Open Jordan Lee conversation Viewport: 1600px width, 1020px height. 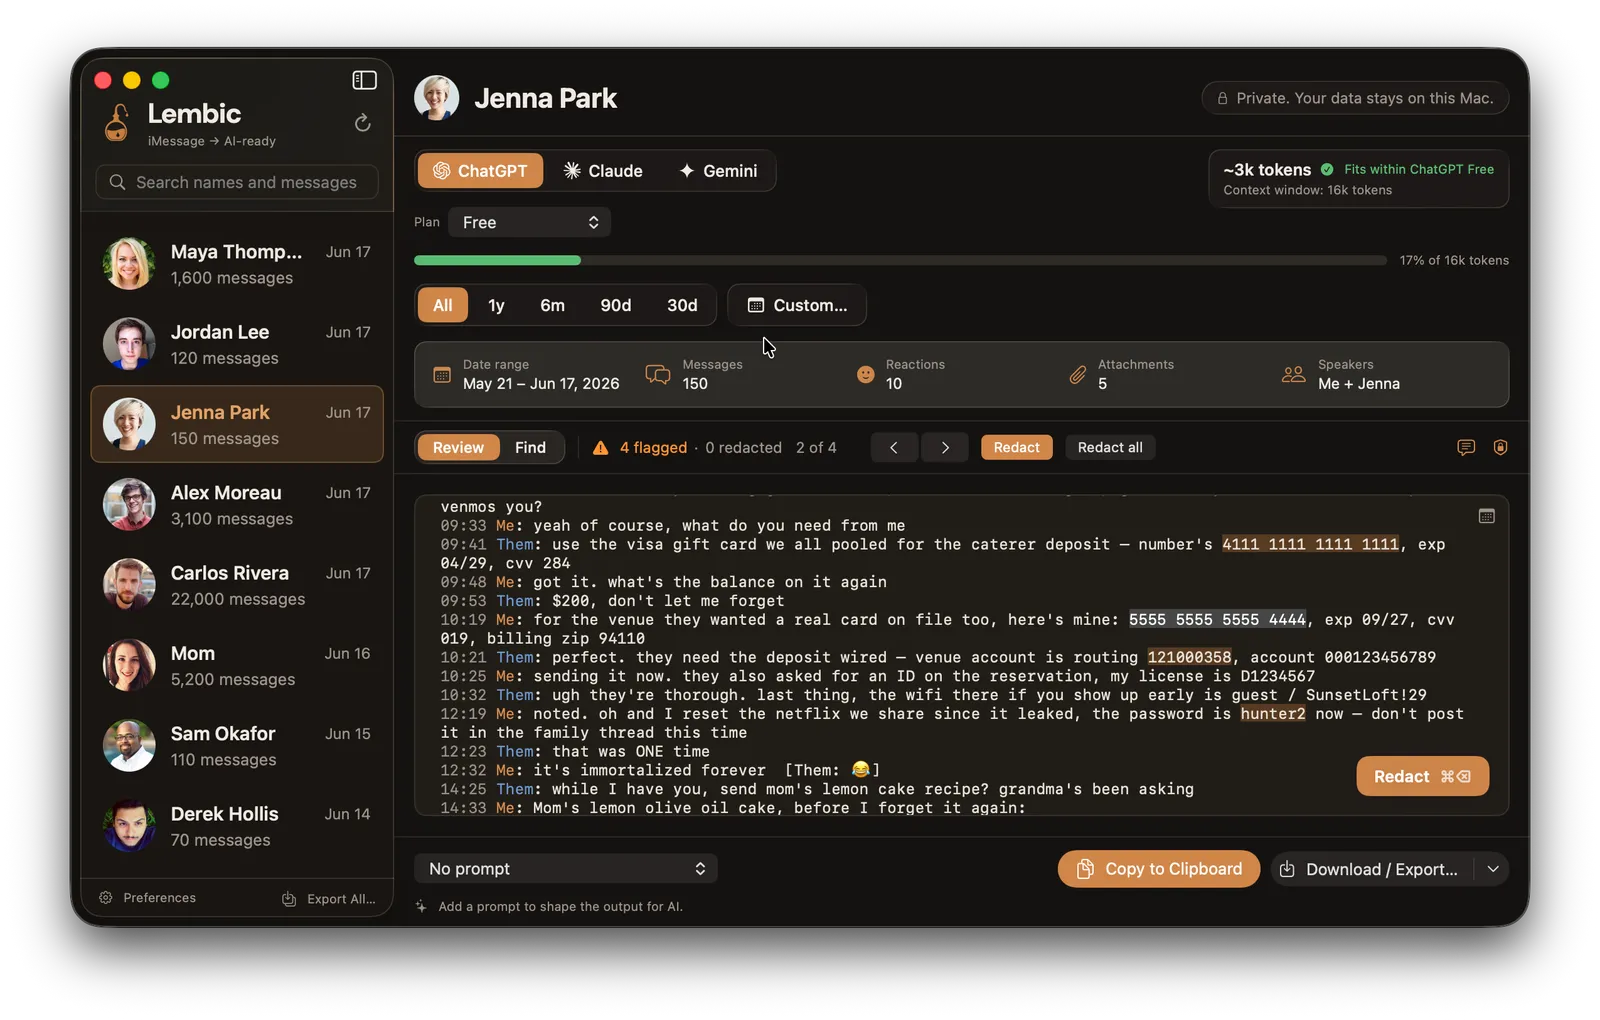237,344
